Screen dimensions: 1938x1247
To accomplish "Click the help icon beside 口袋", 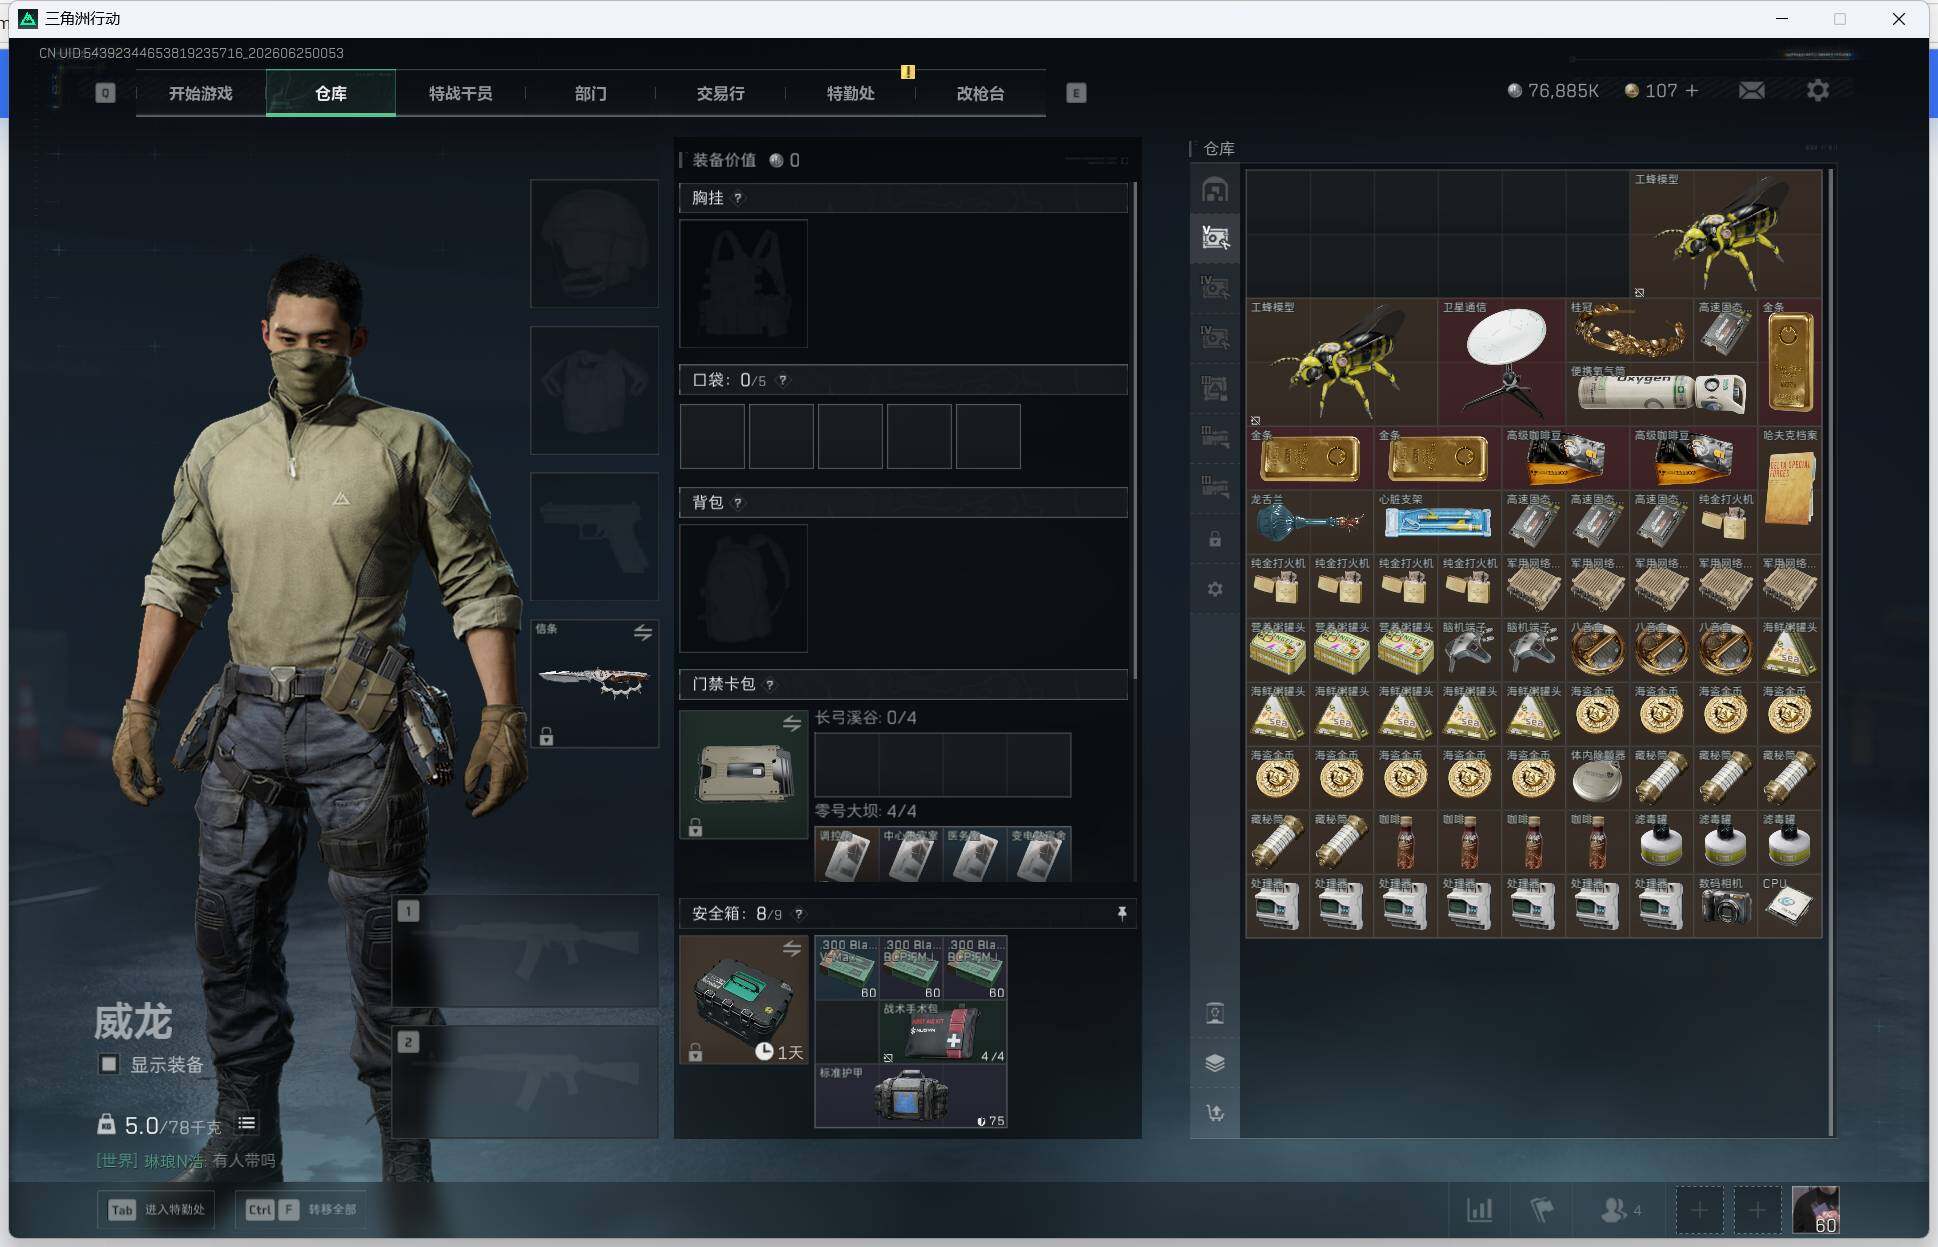I will click(783, 380).
